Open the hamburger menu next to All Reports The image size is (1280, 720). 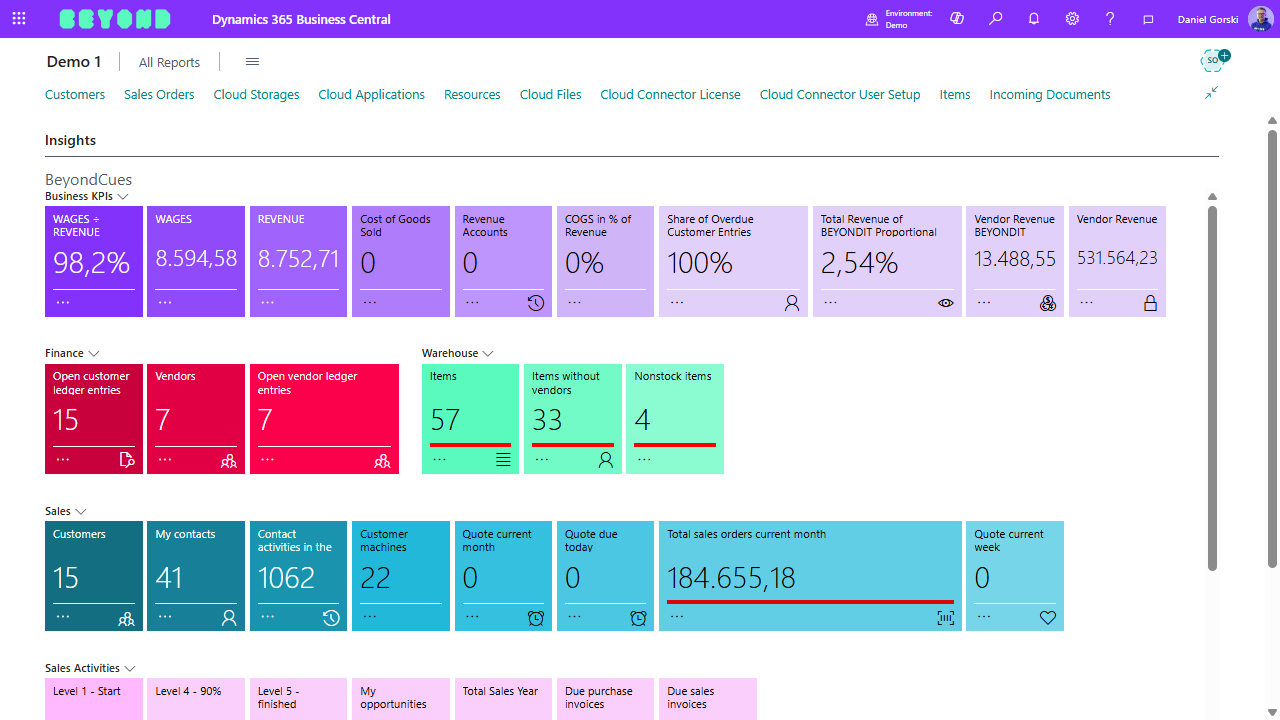tap(252, 62)
